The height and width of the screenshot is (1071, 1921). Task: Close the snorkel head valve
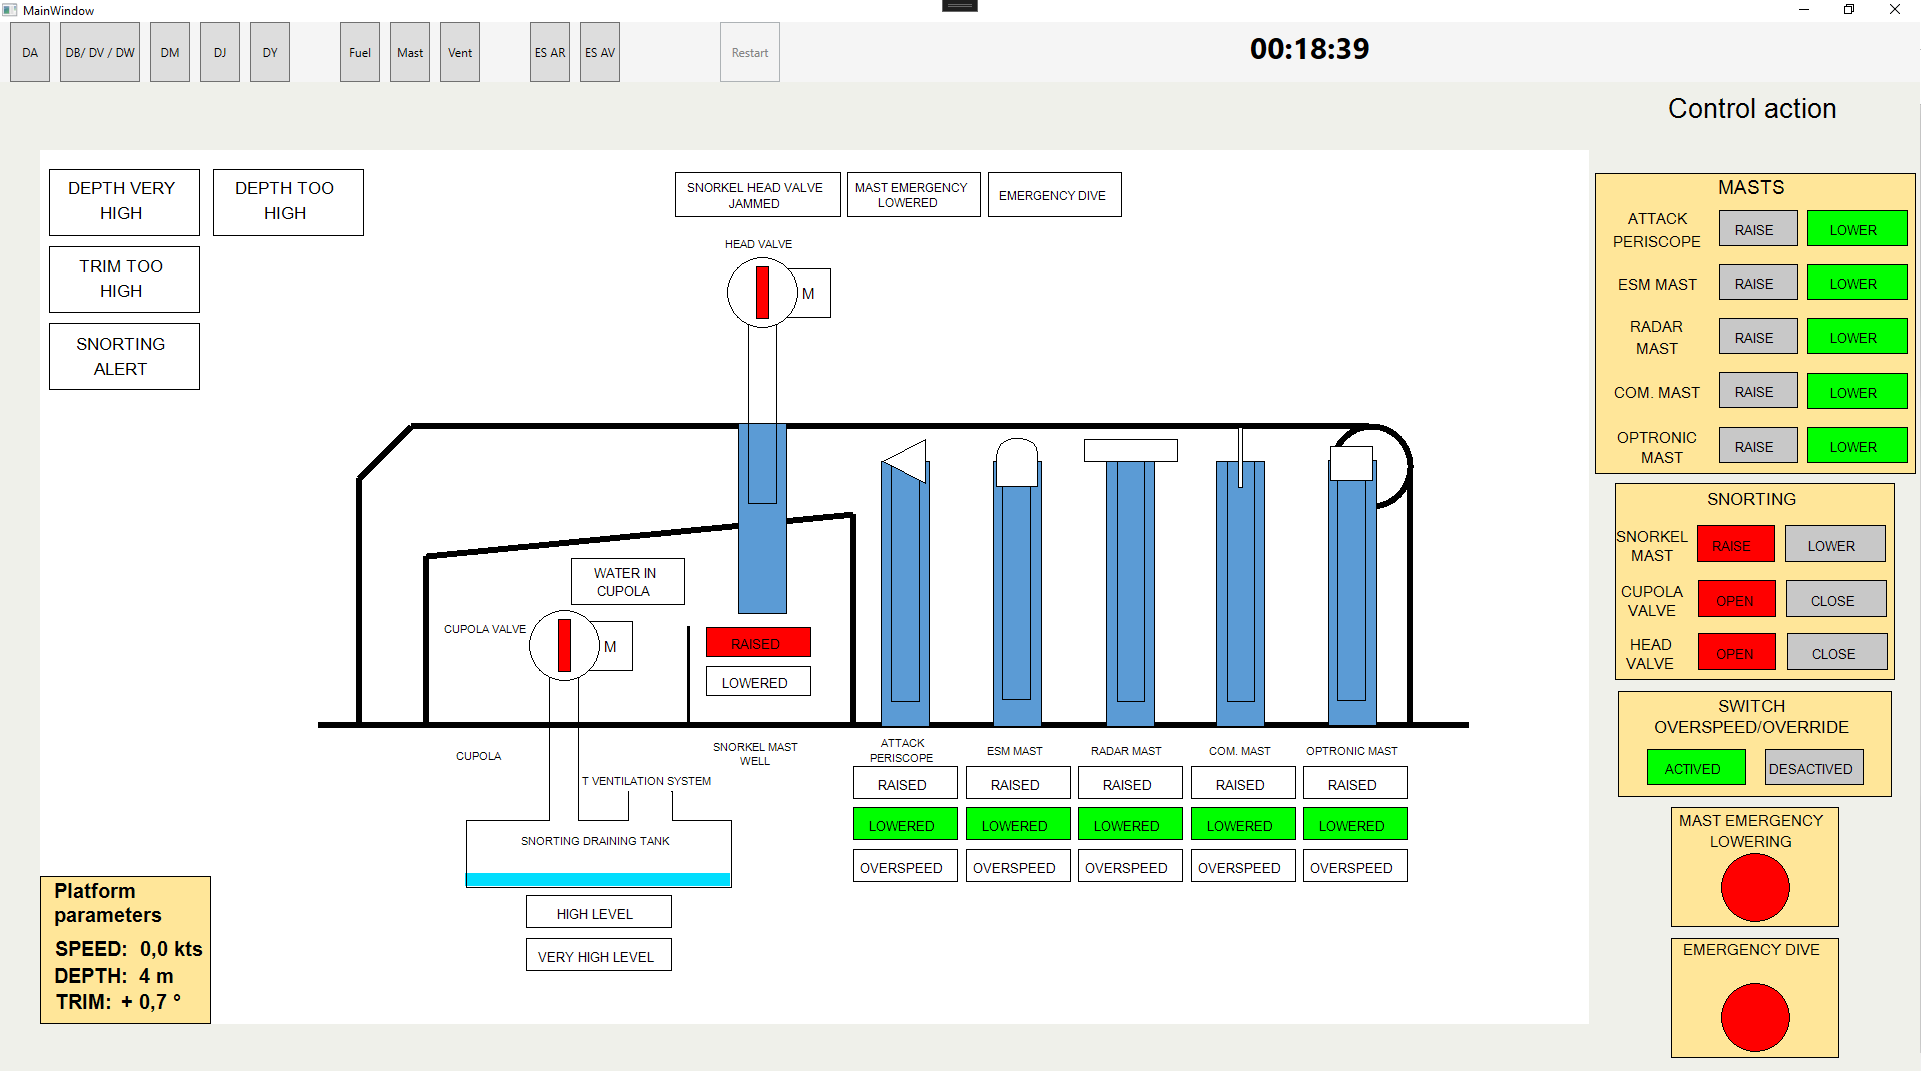click(1835, 653)
